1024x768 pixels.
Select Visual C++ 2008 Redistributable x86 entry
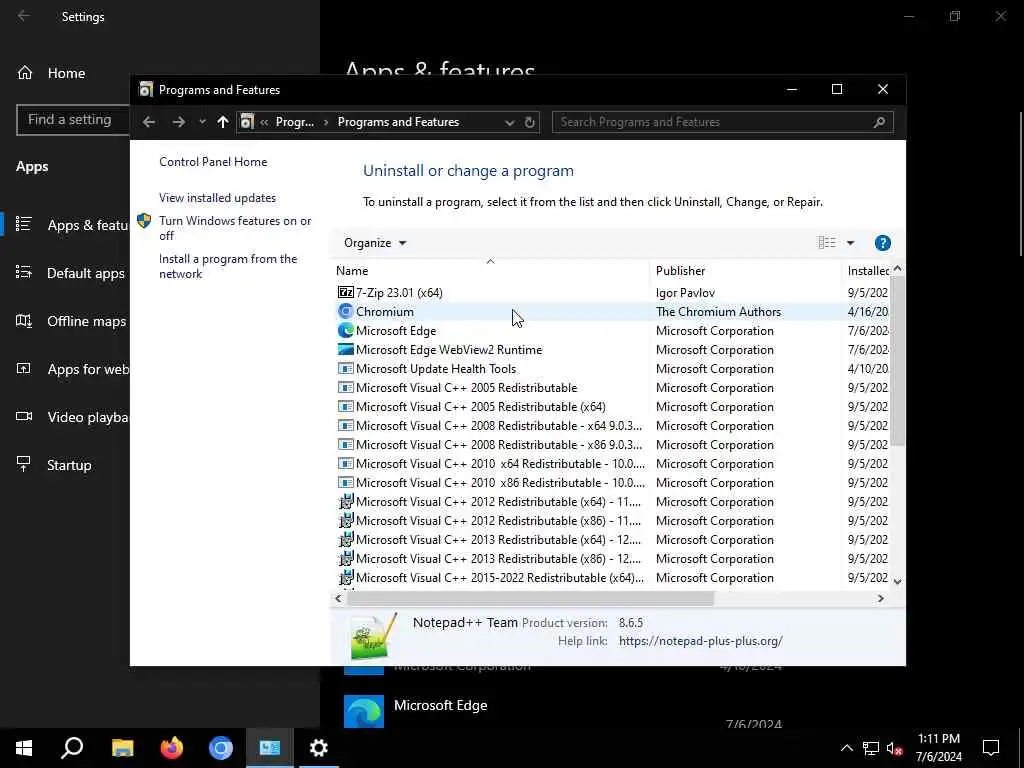pyautogui.click(x=499, y=444)
